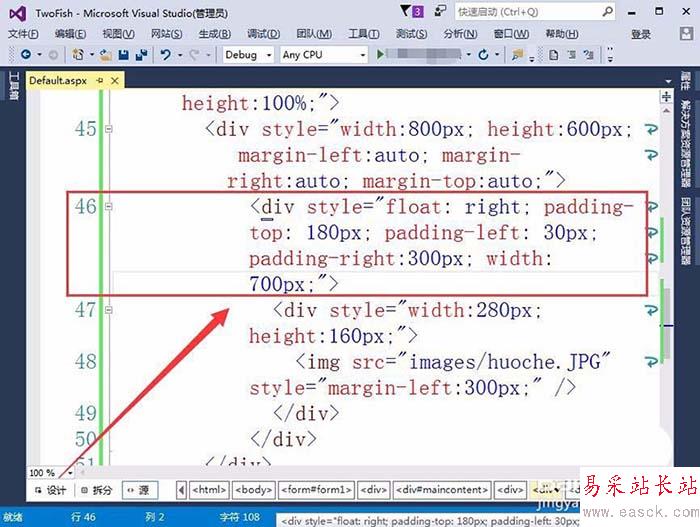Open the 文件(F) menu
Viewport: 700px width, 527px height.
coord(23,34)
